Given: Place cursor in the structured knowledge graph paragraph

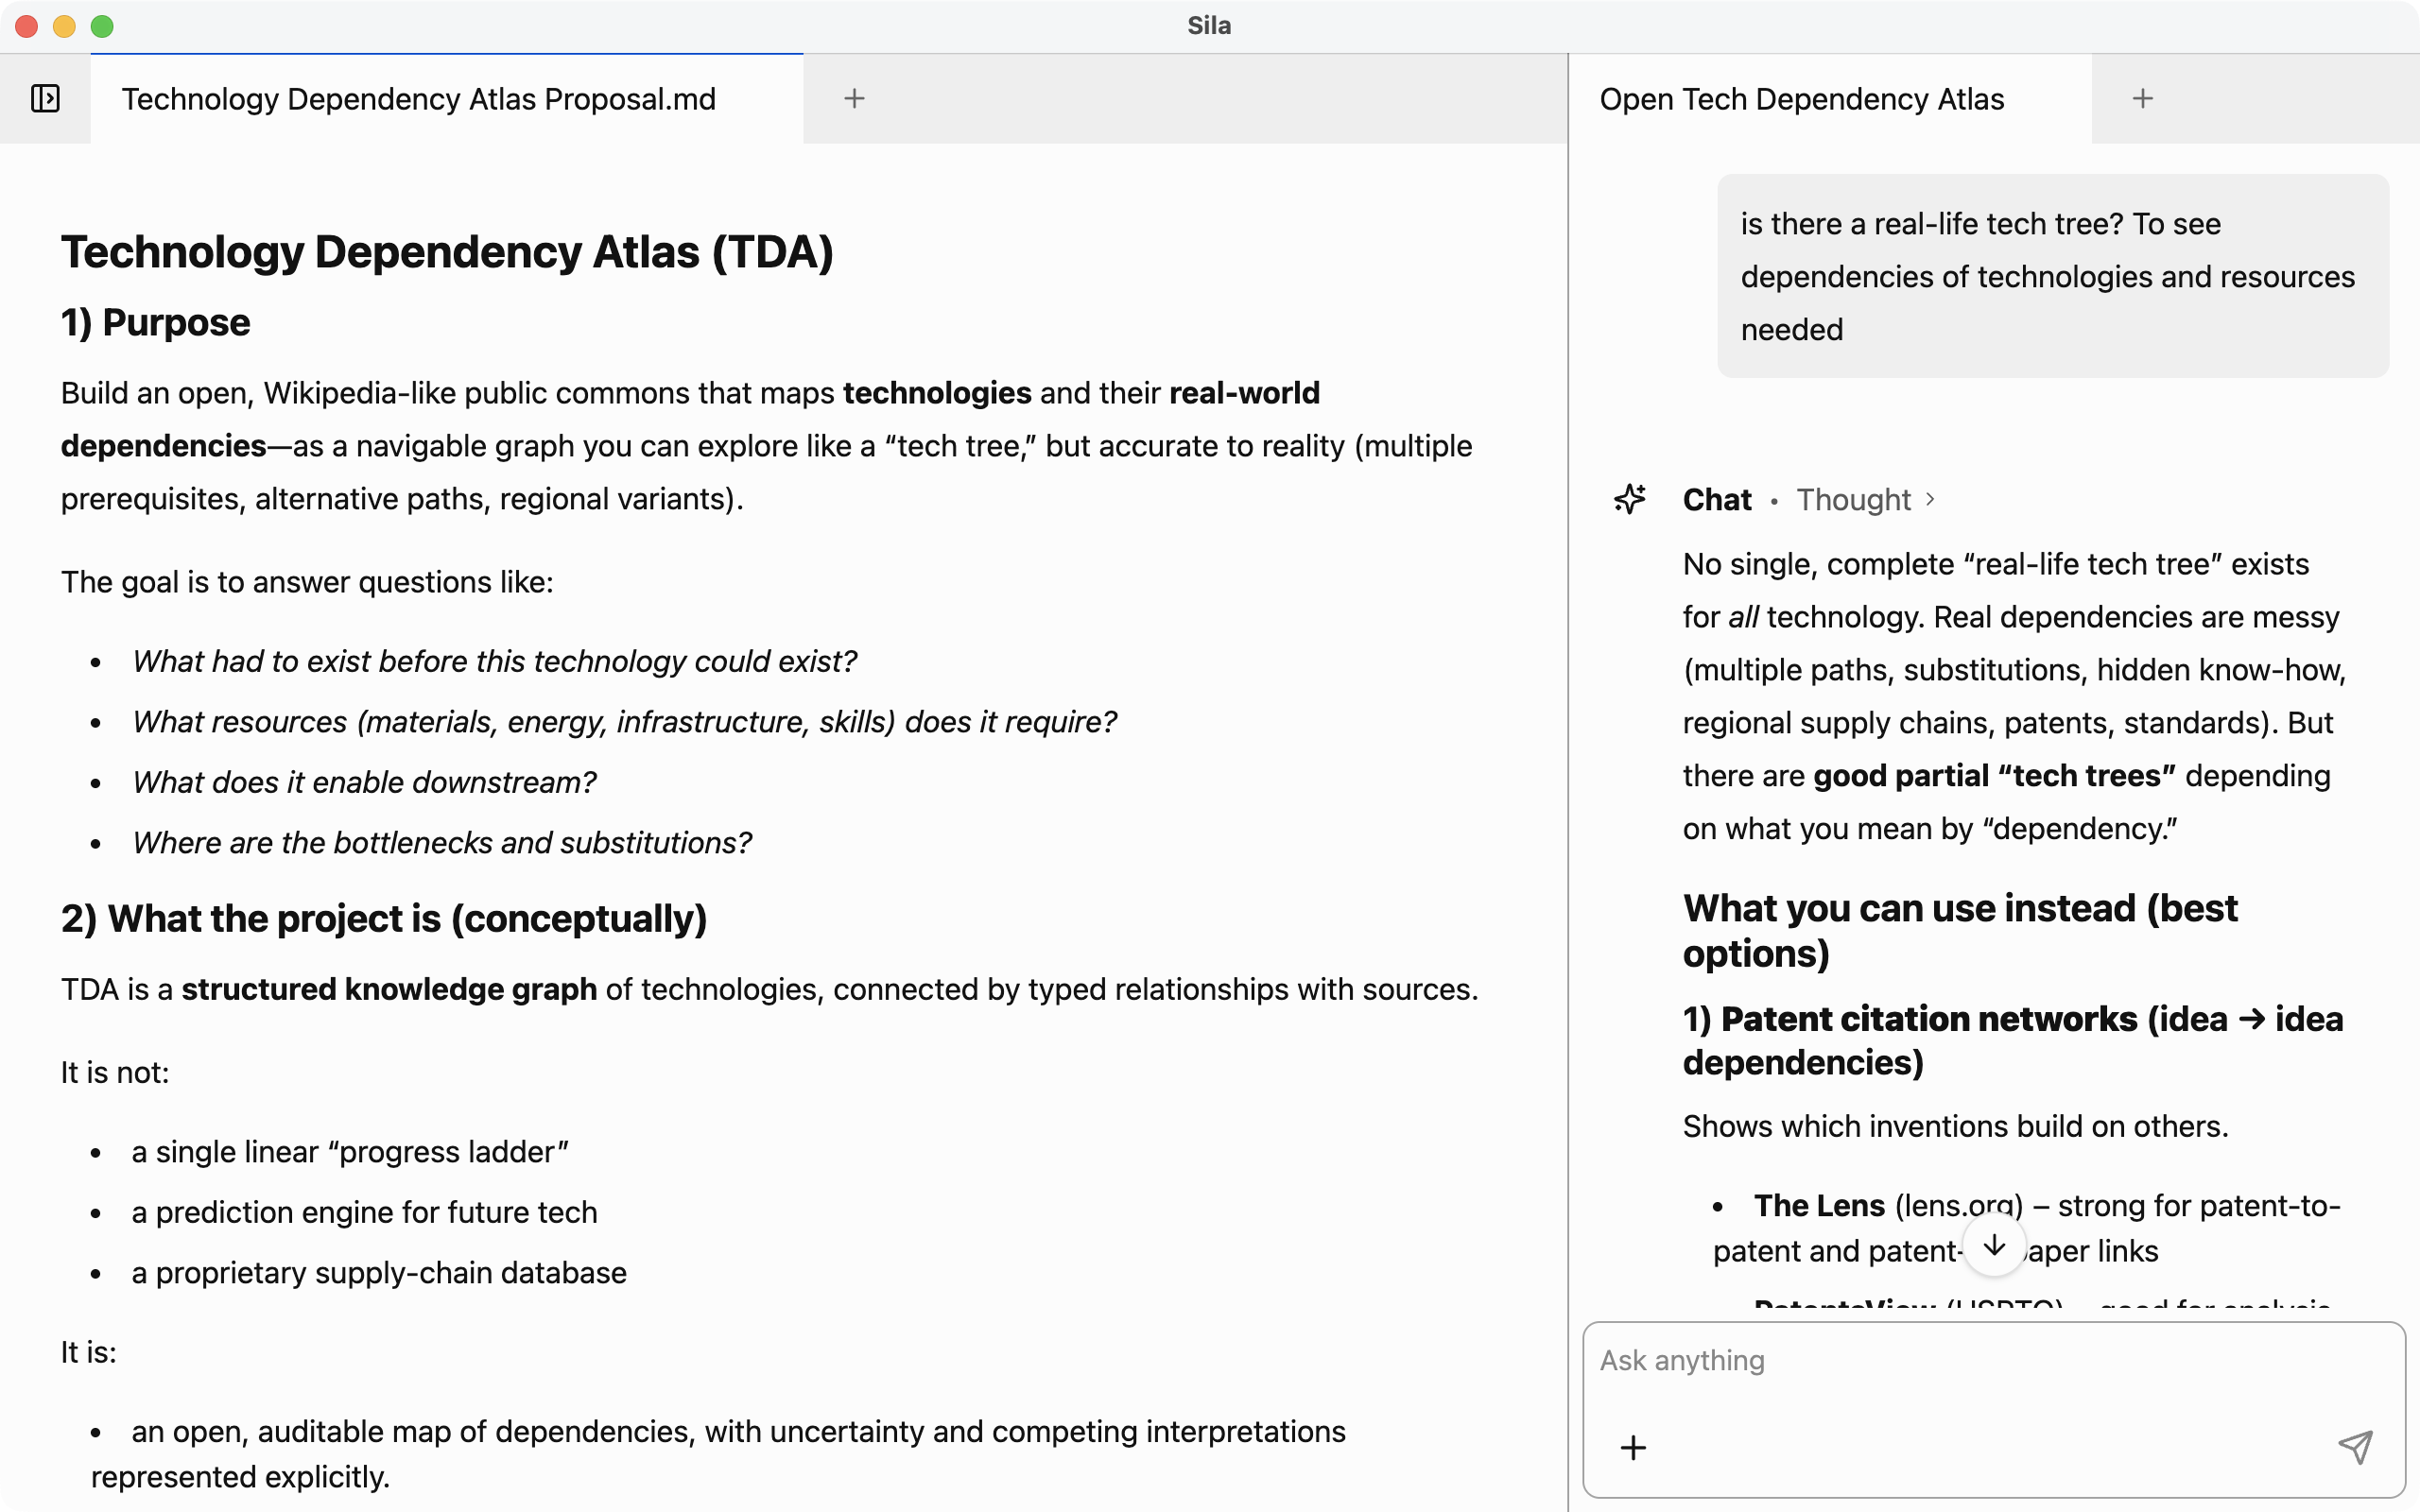Looking at the screenshot, I should click(x=770, y=989).
